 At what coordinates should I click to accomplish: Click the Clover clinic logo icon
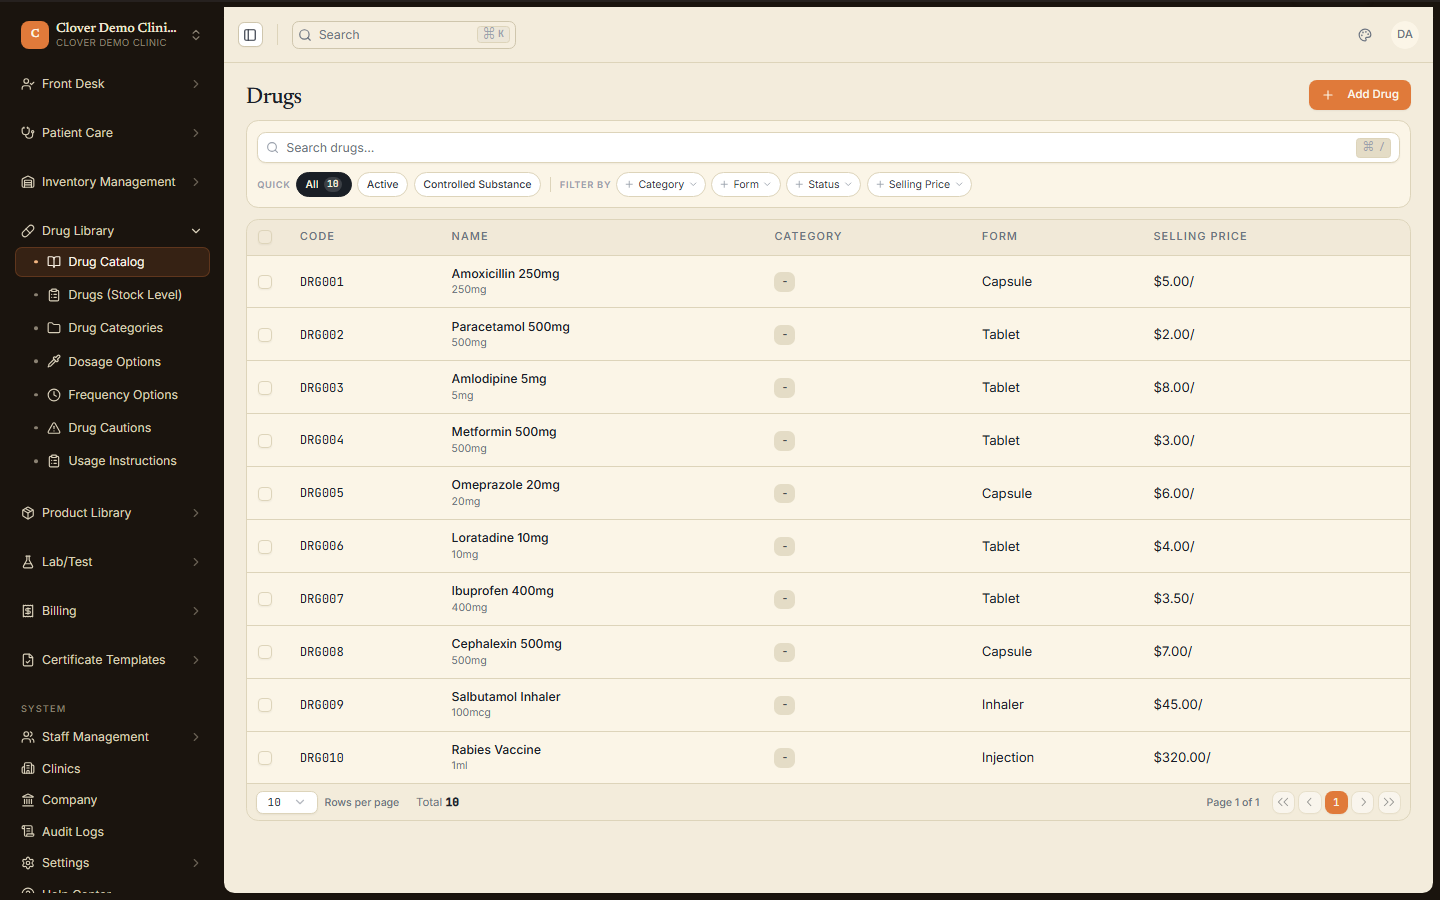pos(35,35)
